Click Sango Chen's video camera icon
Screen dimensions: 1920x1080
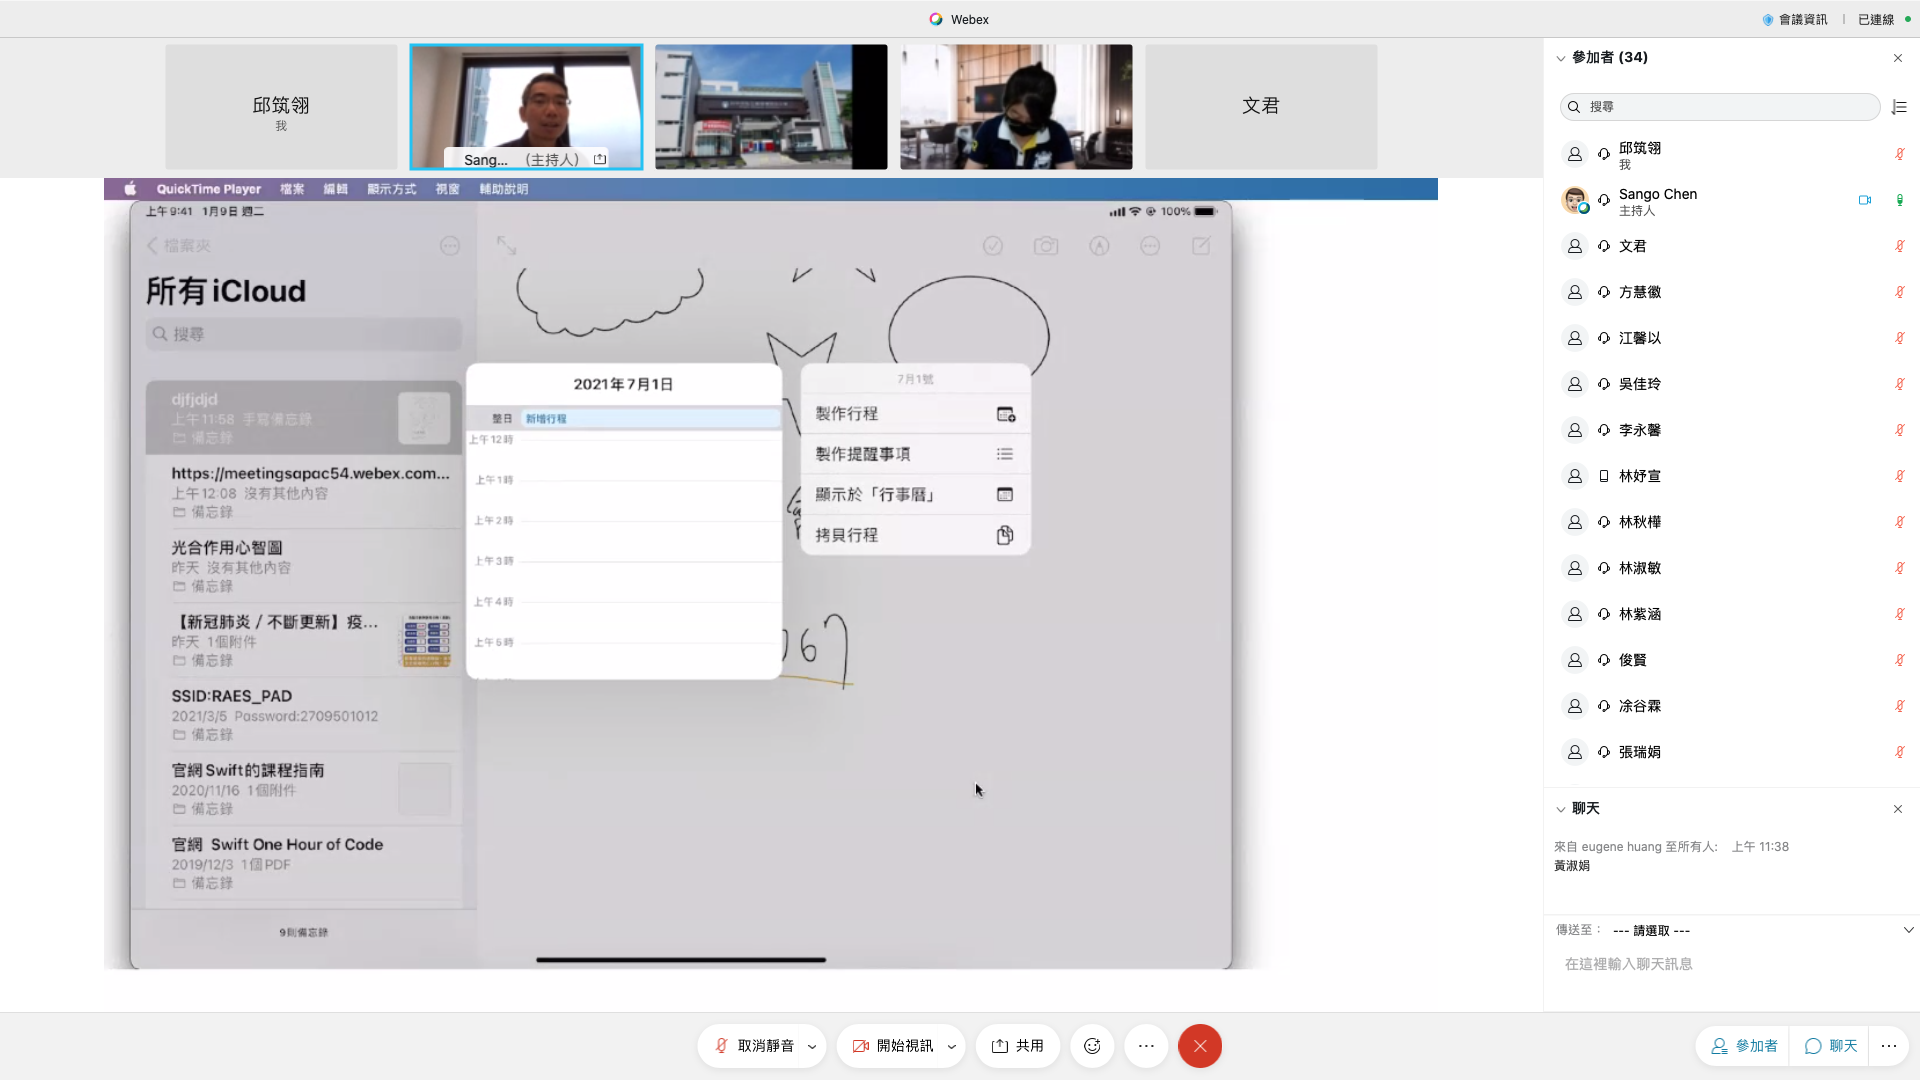point(1864,200)
